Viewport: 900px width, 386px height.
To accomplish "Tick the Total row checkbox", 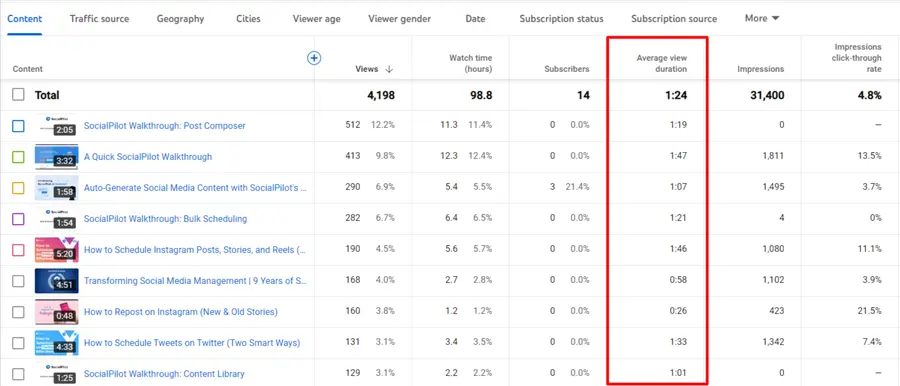I will pyautogui.click(x=18, y=95).
